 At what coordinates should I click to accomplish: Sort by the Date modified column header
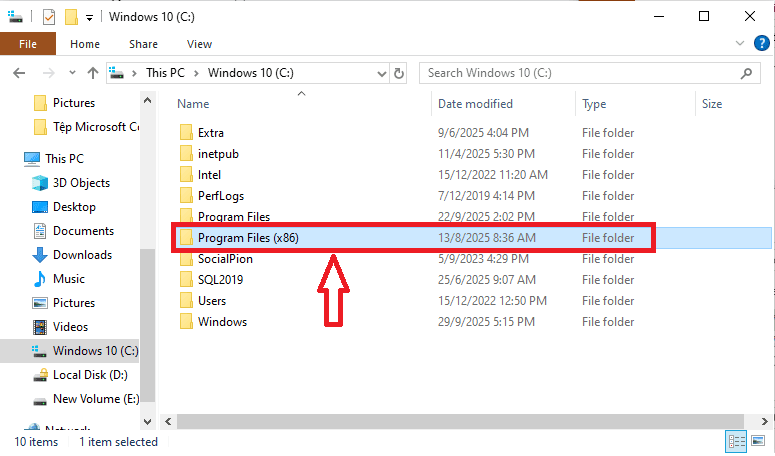[x=475, y=104]
